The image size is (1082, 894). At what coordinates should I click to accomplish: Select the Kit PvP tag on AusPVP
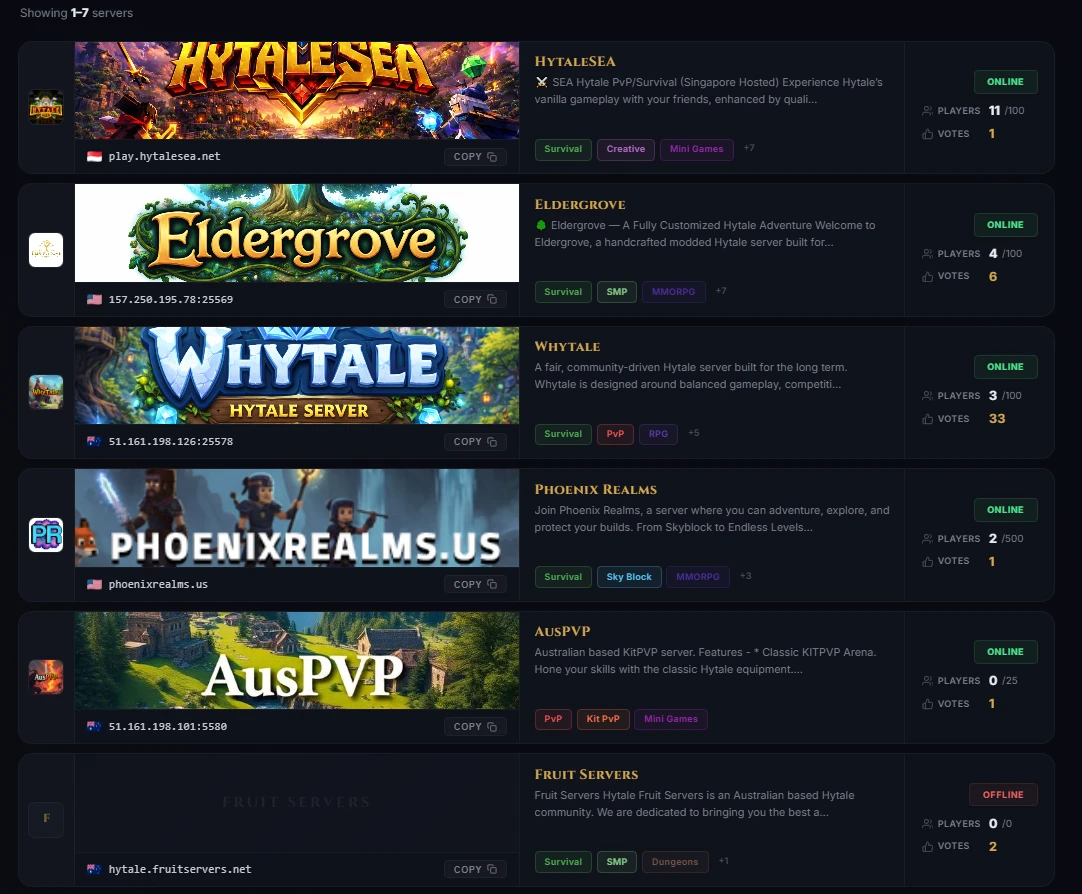click(x=603, y=719)
